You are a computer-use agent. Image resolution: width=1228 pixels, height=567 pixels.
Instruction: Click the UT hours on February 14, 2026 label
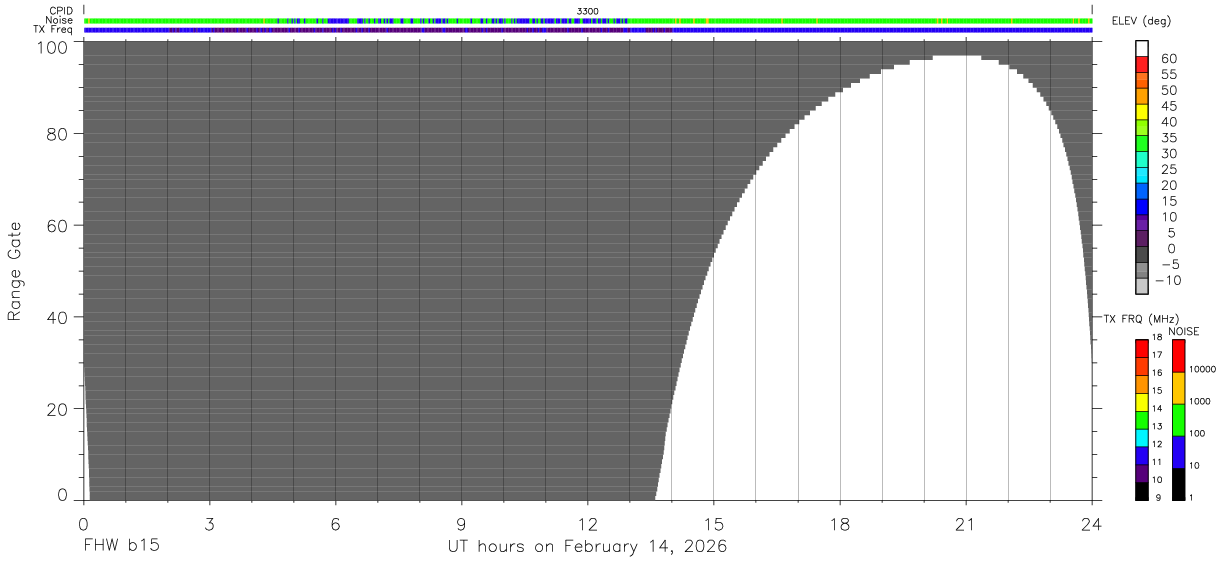point(587,546)
